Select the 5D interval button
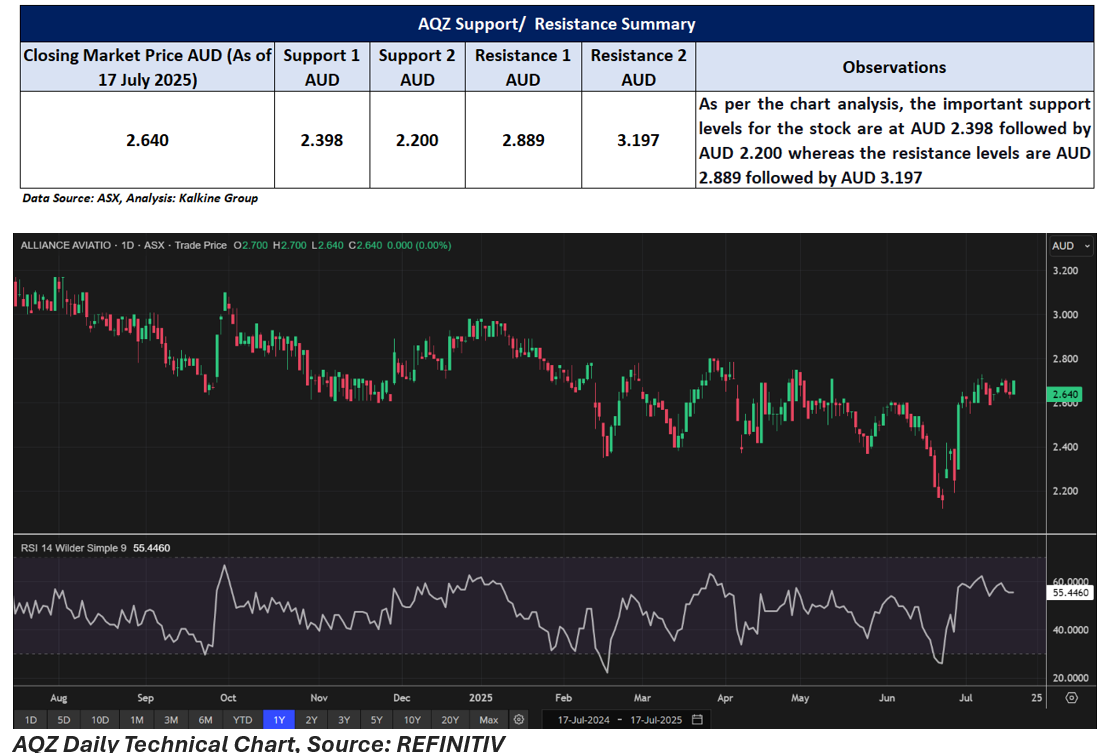 (x=64, y=719)
